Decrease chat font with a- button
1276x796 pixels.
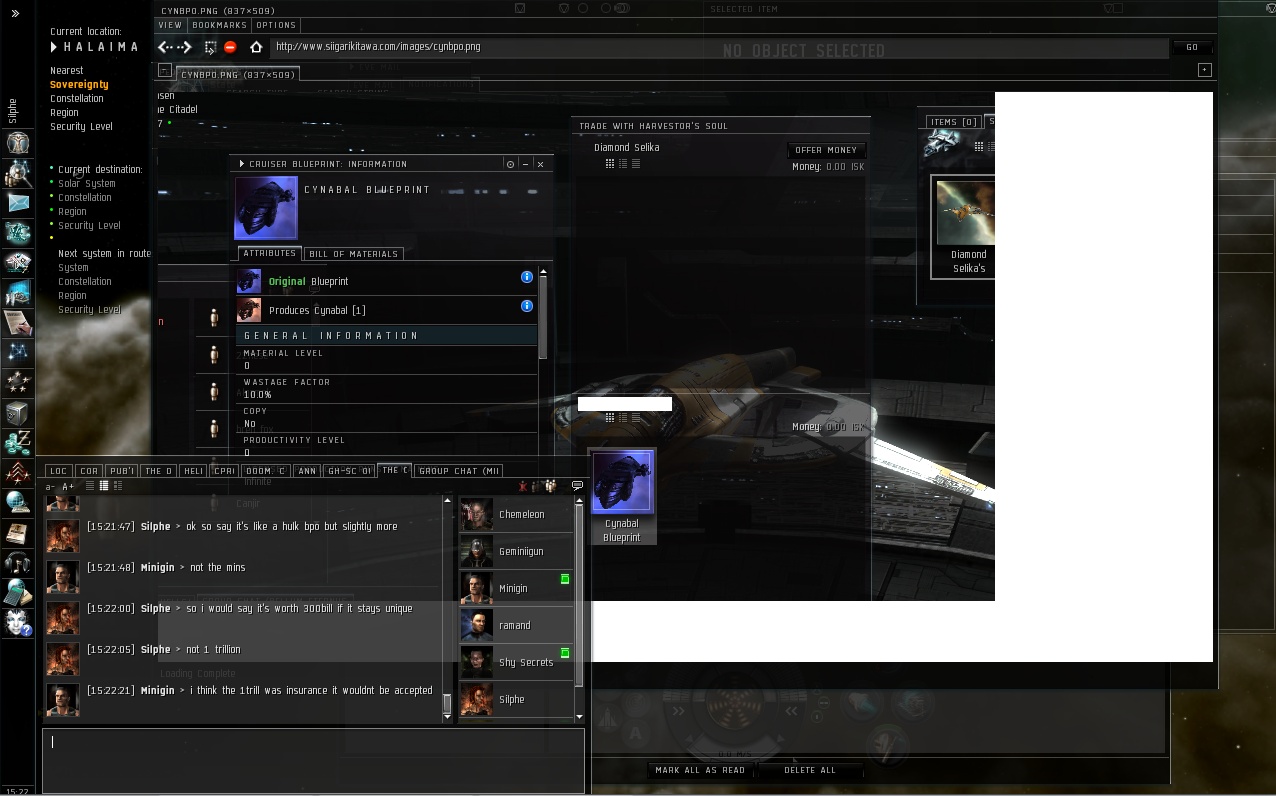(51, 486)
